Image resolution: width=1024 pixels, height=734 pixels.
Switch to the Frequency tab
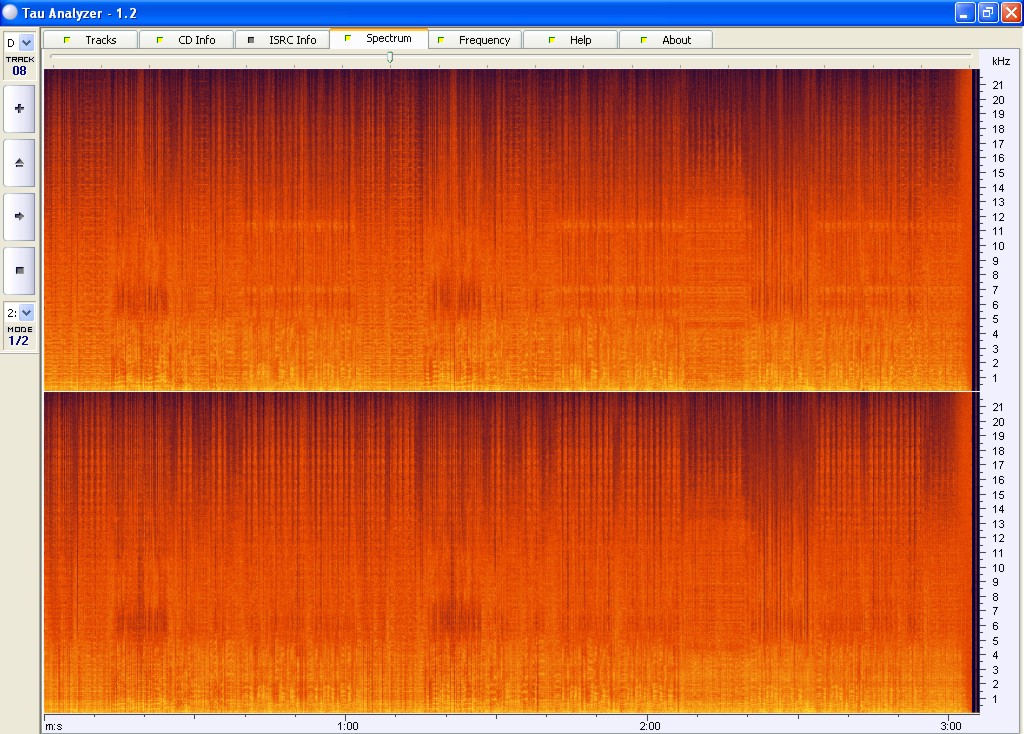pos(474,40)
